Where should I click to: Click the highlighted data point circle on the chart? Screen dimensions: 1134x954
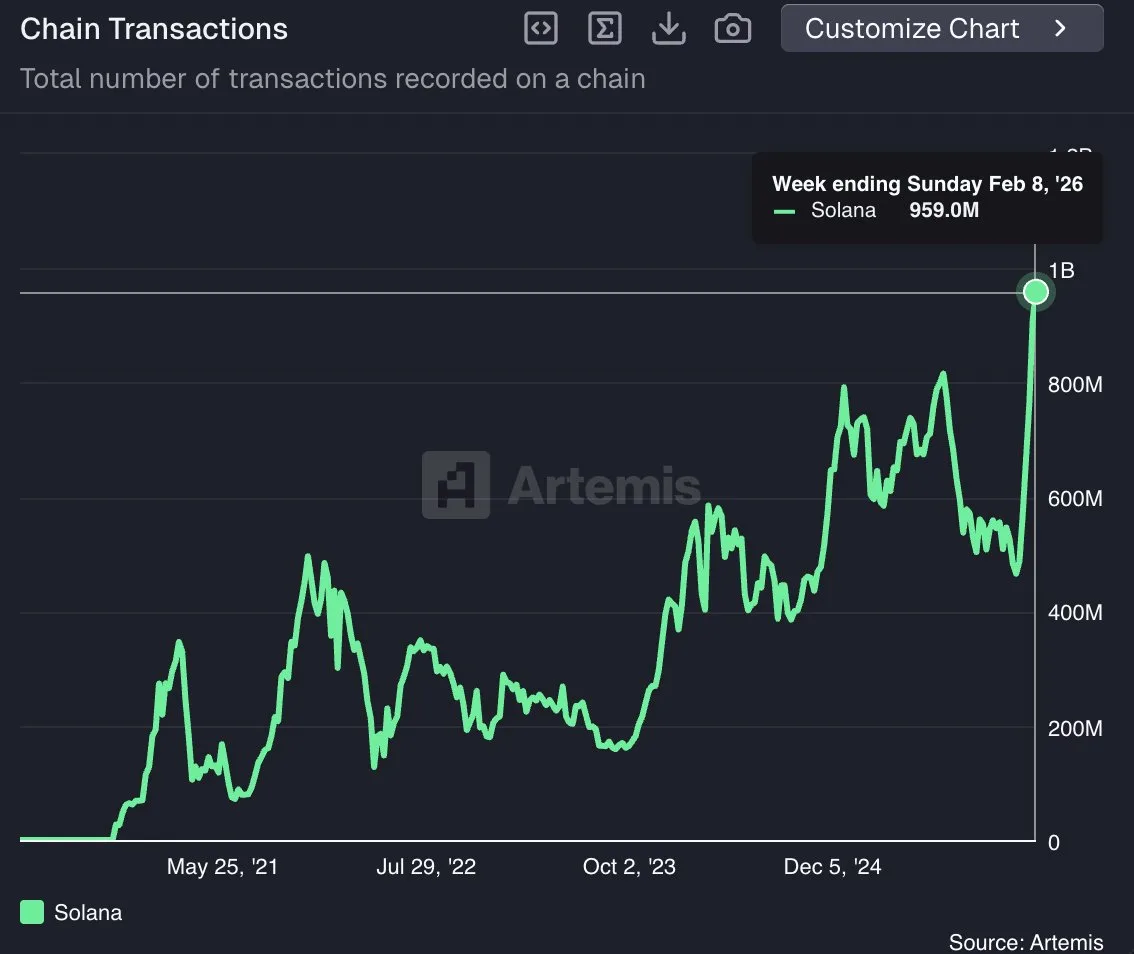click(1035, 291)
